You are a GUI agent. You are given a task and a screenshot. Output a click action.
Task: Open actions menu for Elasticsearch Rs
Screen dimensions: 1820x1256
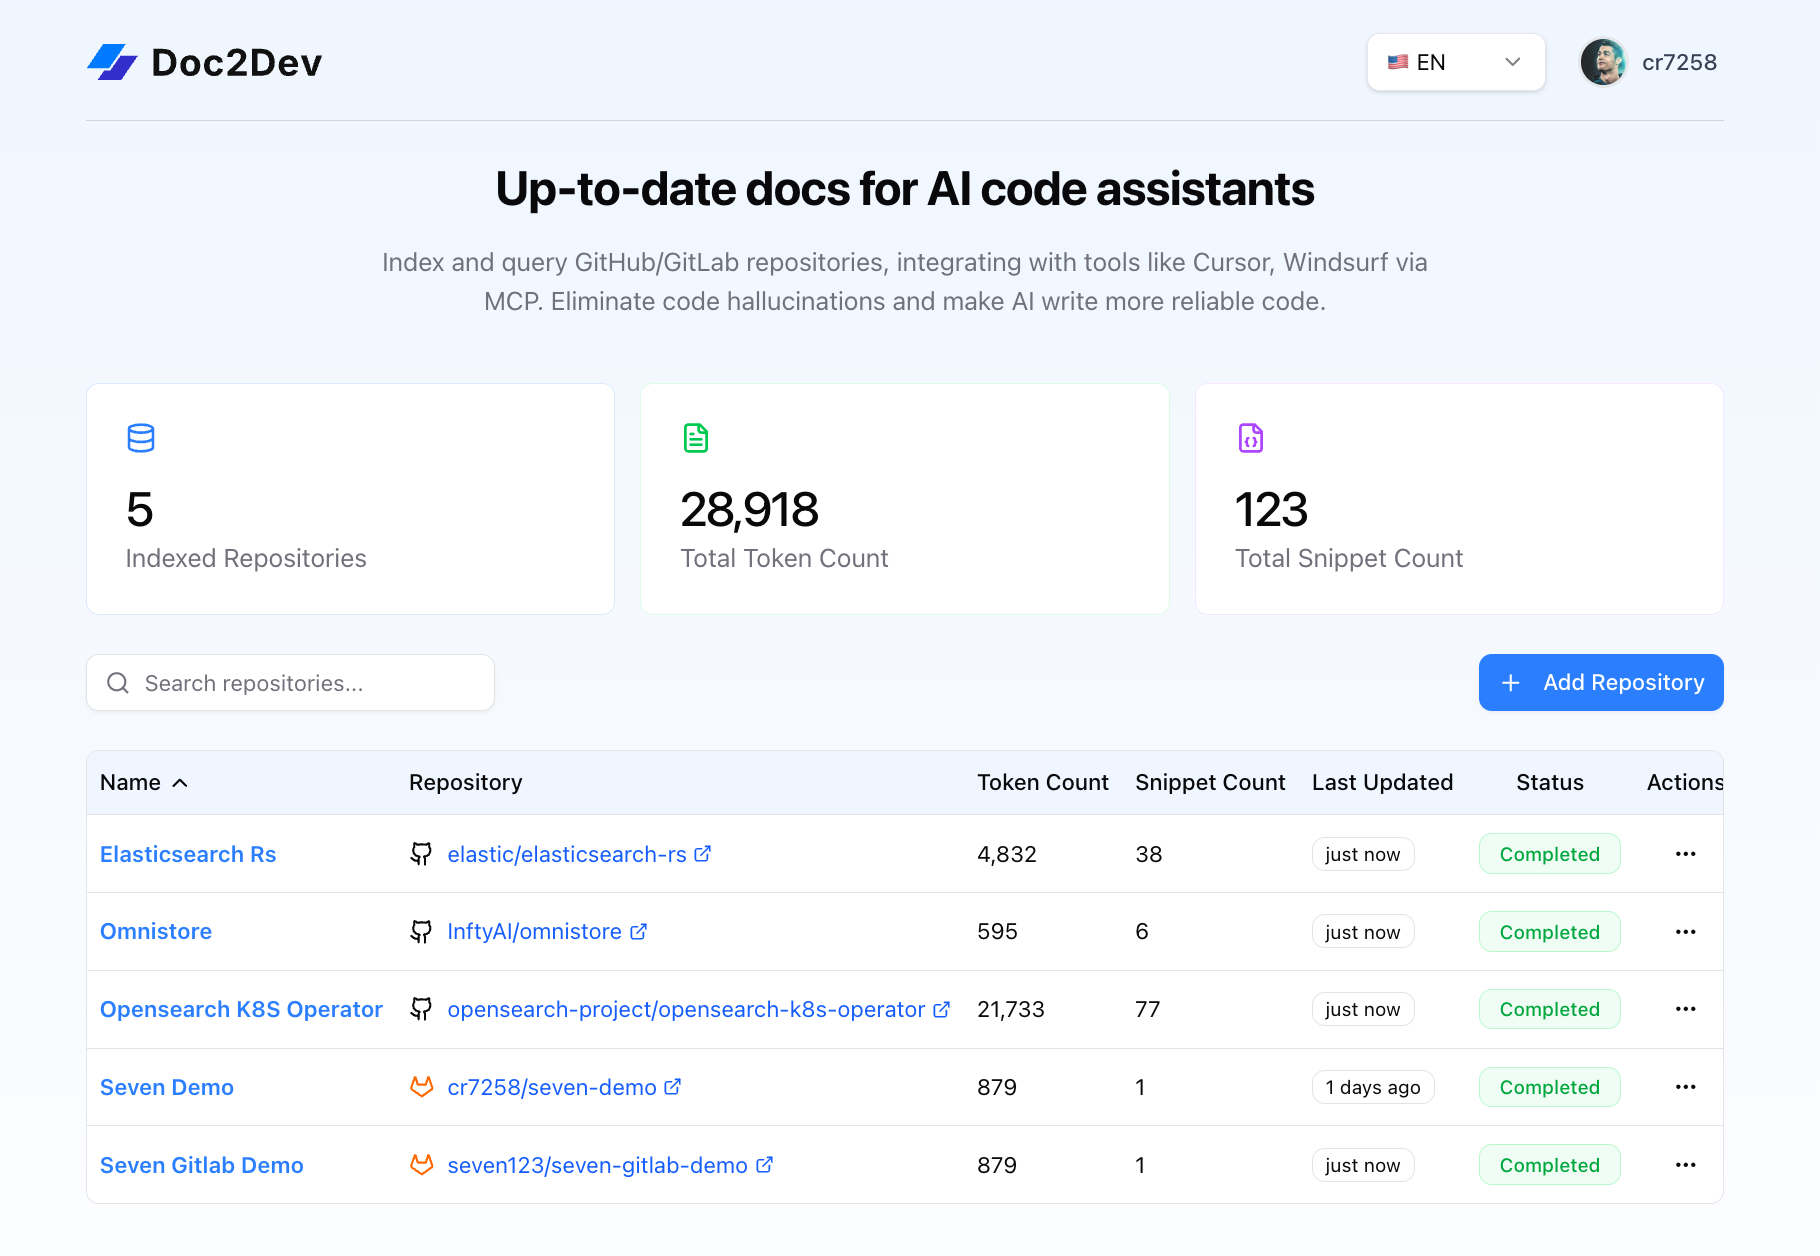coord(1685,854)
